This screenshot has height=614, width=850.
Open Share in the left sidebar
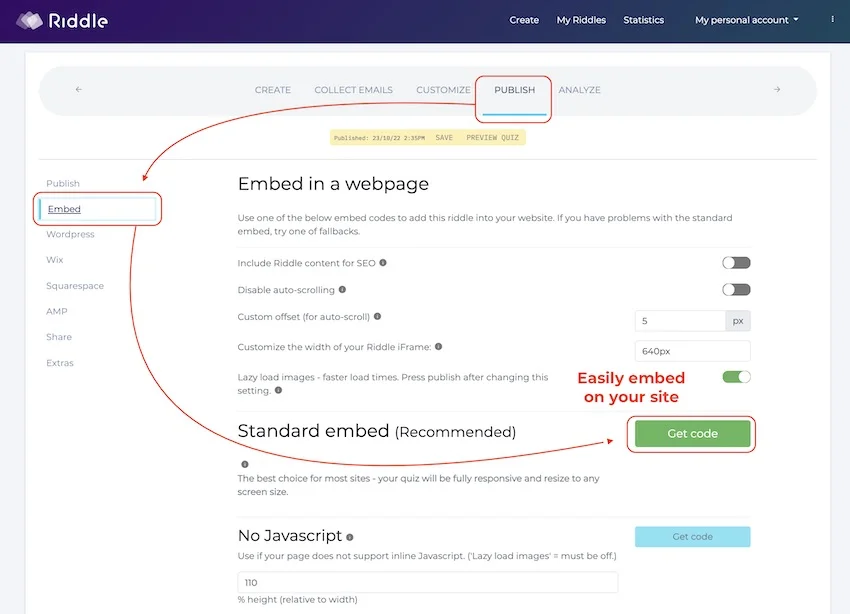click(59, 337)
